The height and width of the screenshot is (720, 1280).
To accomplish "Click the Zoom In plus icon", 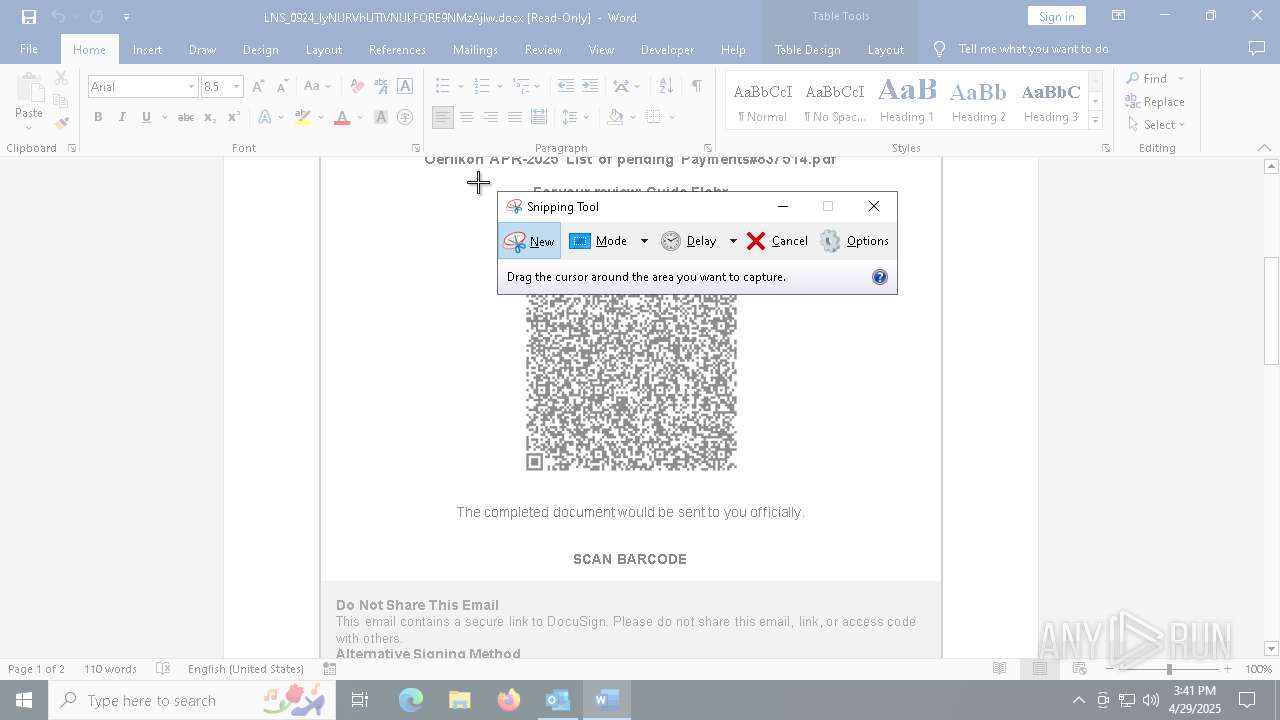I will 1228,669.
